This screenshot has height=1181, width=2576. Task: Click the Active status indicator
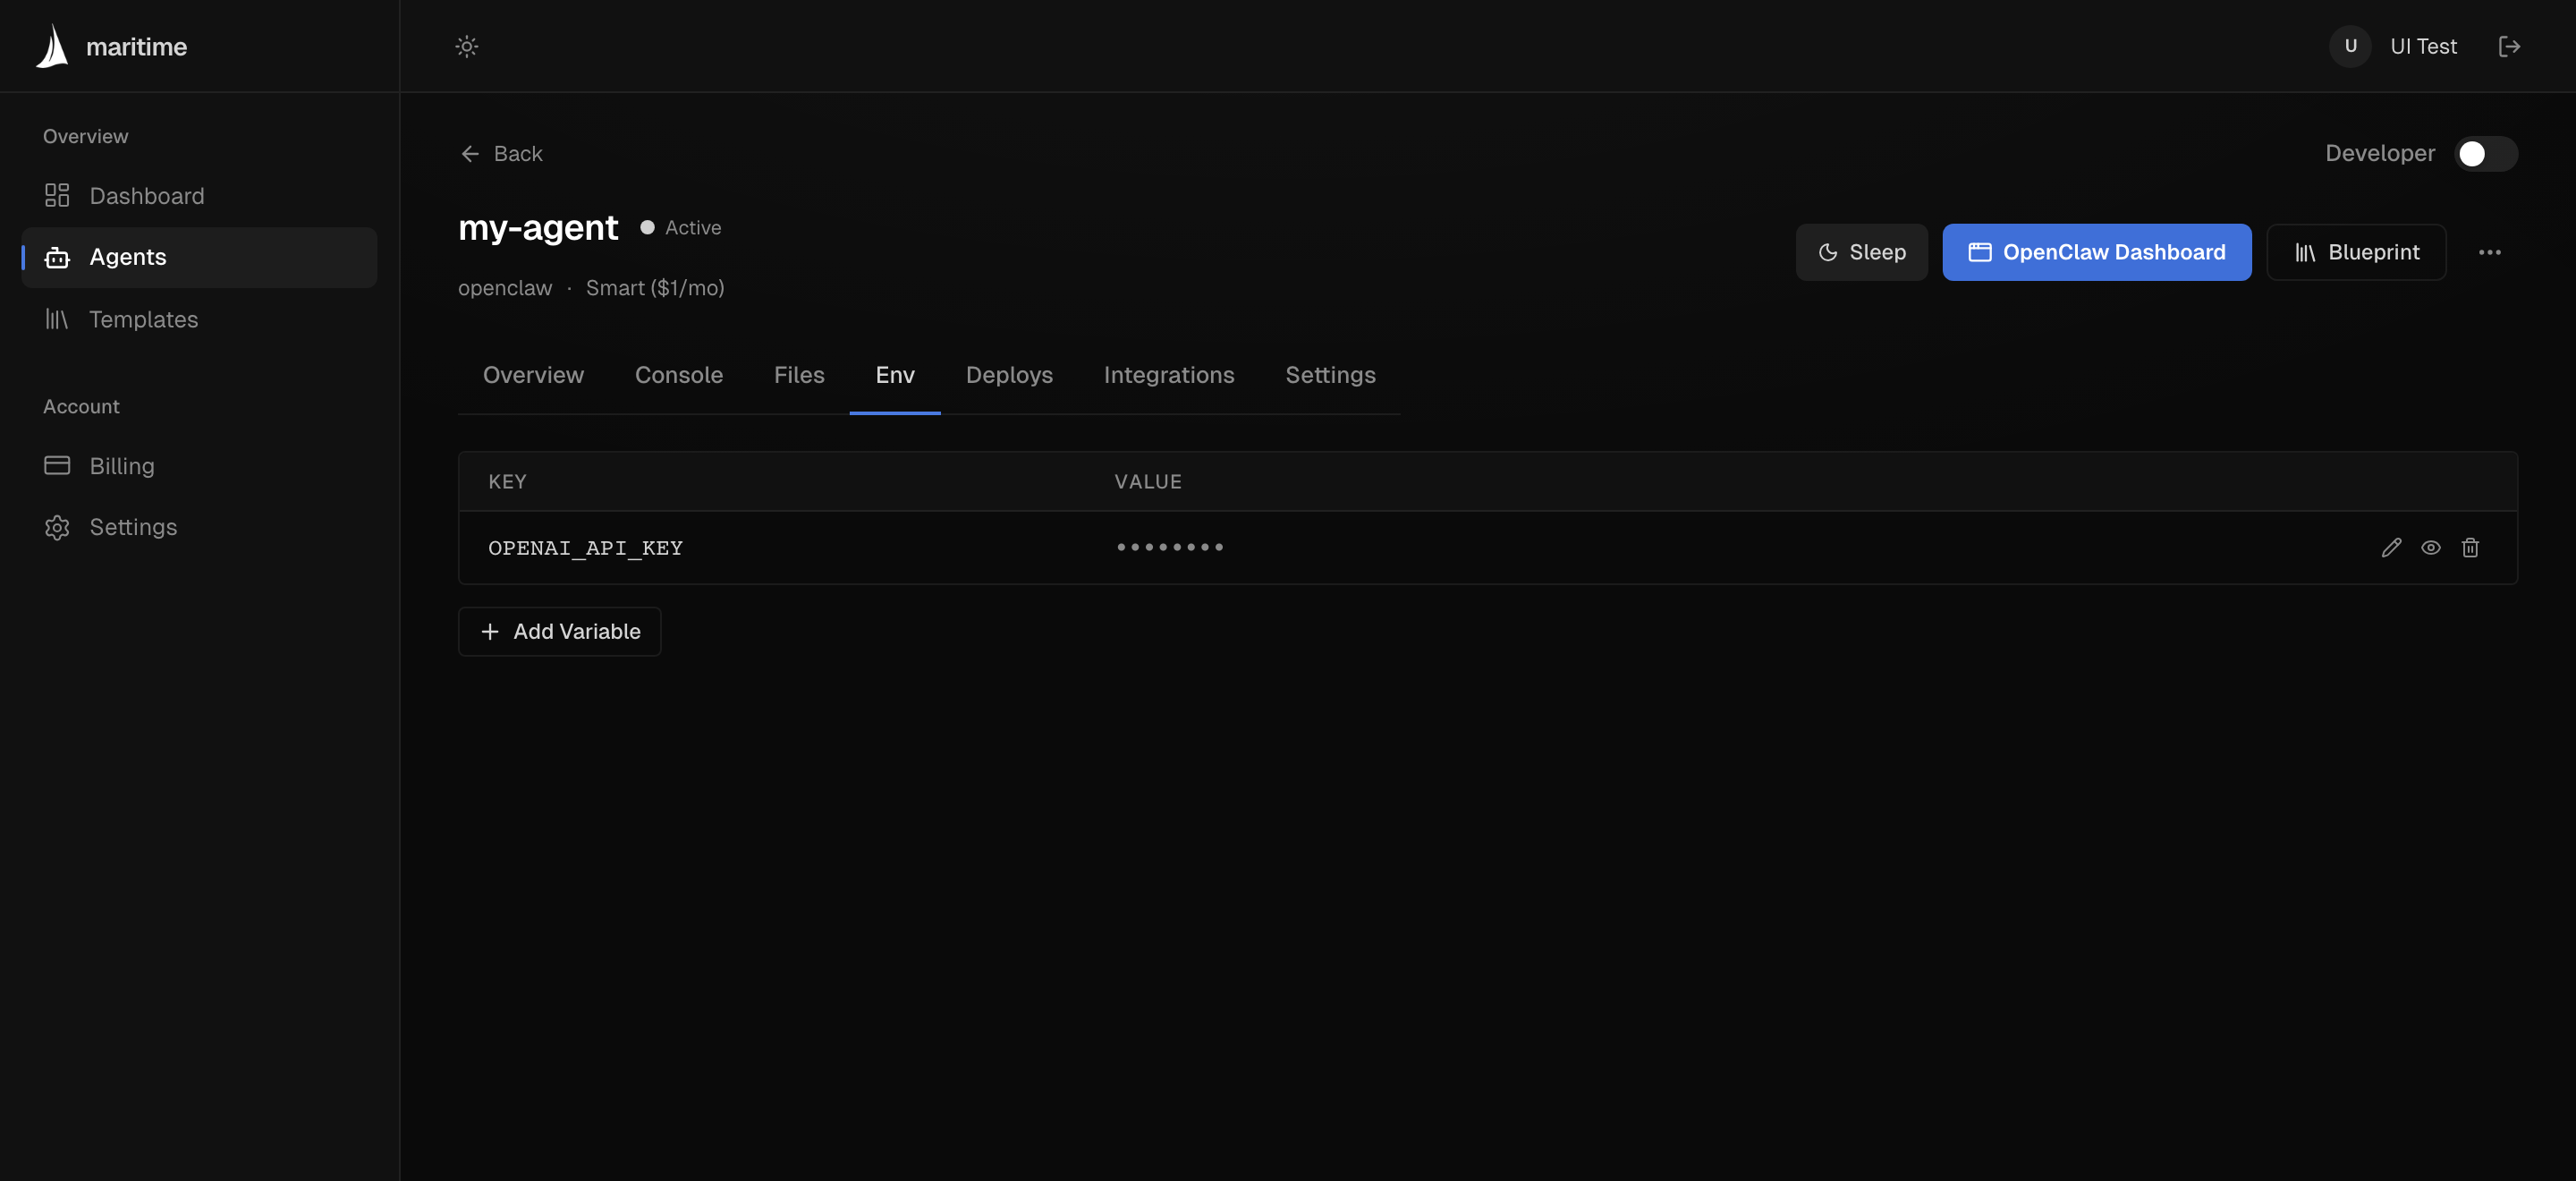681,228
